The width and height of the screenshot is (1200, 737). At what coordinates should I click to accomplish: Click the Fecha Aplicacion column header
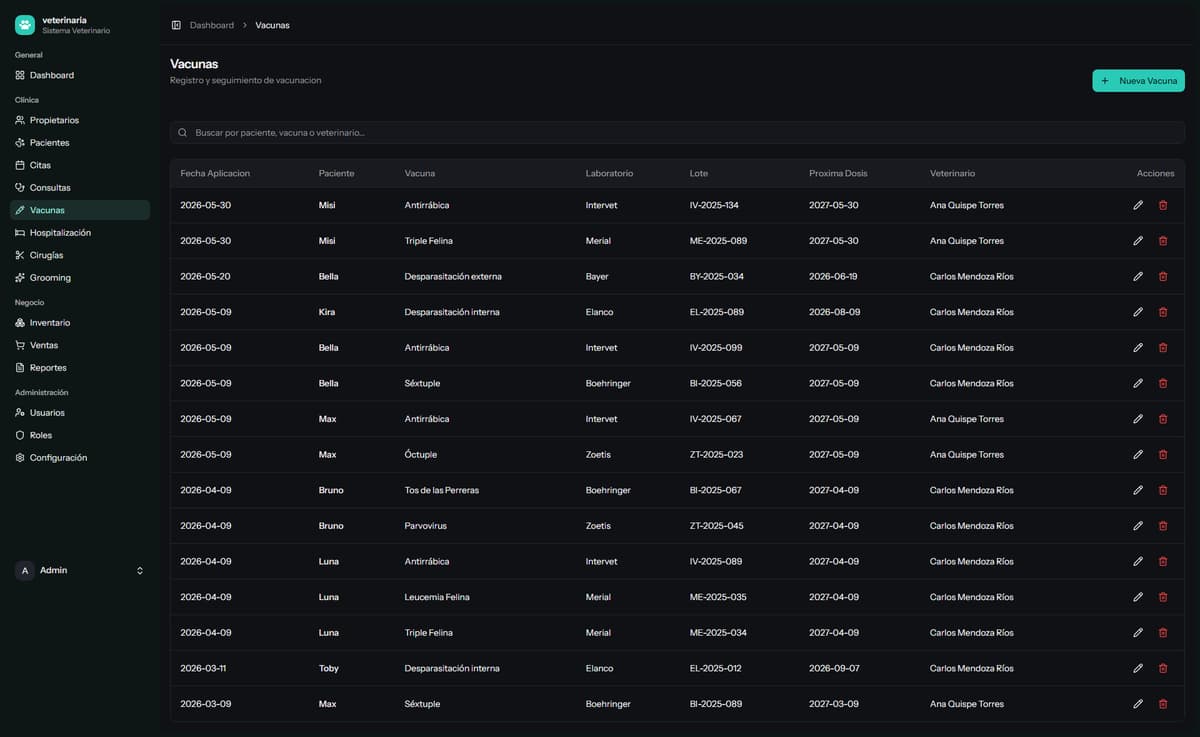point(215,173)
